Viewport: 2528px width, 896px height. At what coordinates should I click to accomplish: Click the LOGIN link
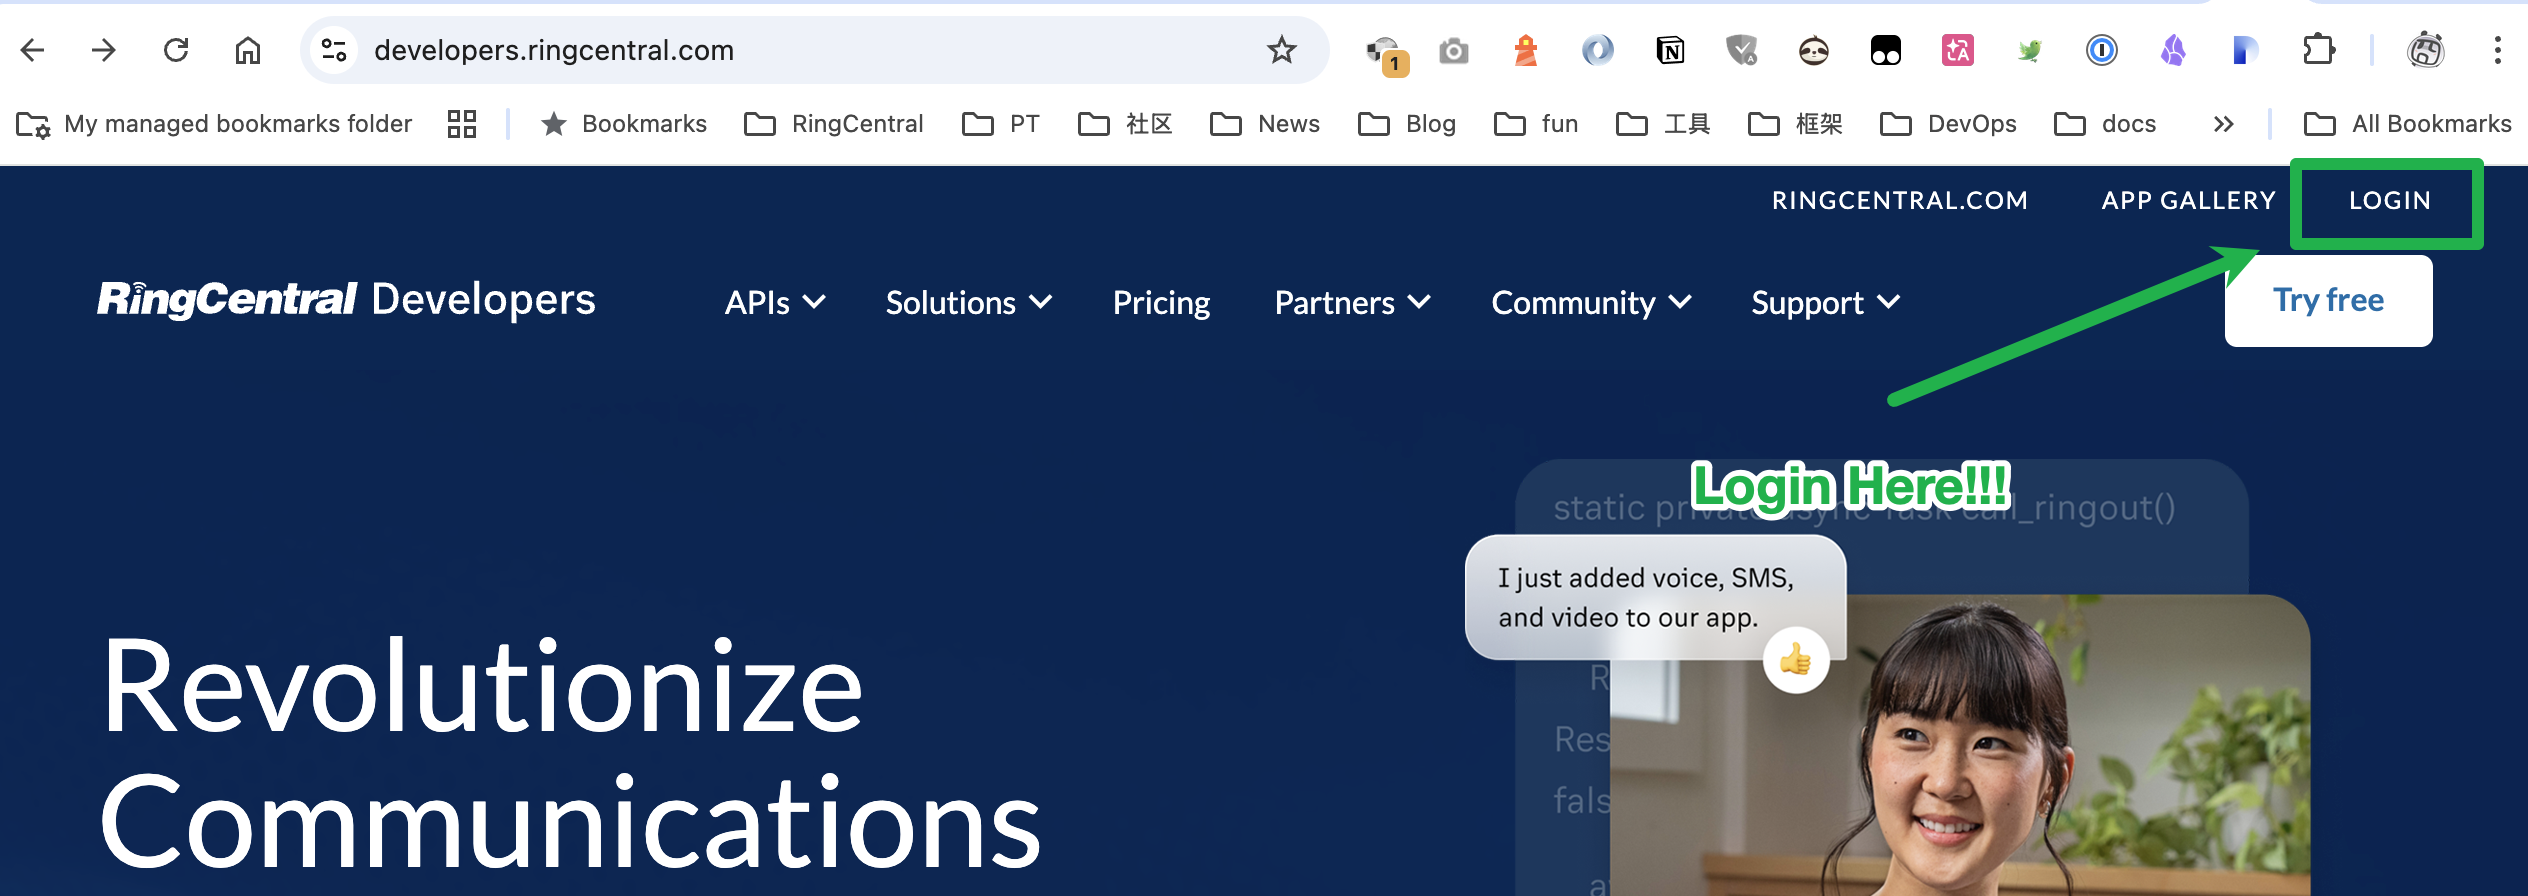coord(2389,201)
